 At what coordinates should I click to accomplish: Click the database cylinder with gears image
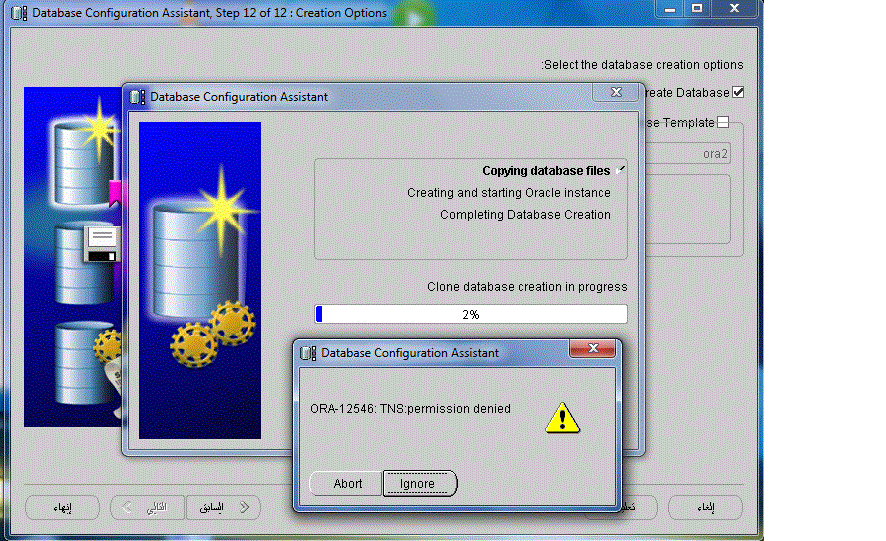click(200, 280)
